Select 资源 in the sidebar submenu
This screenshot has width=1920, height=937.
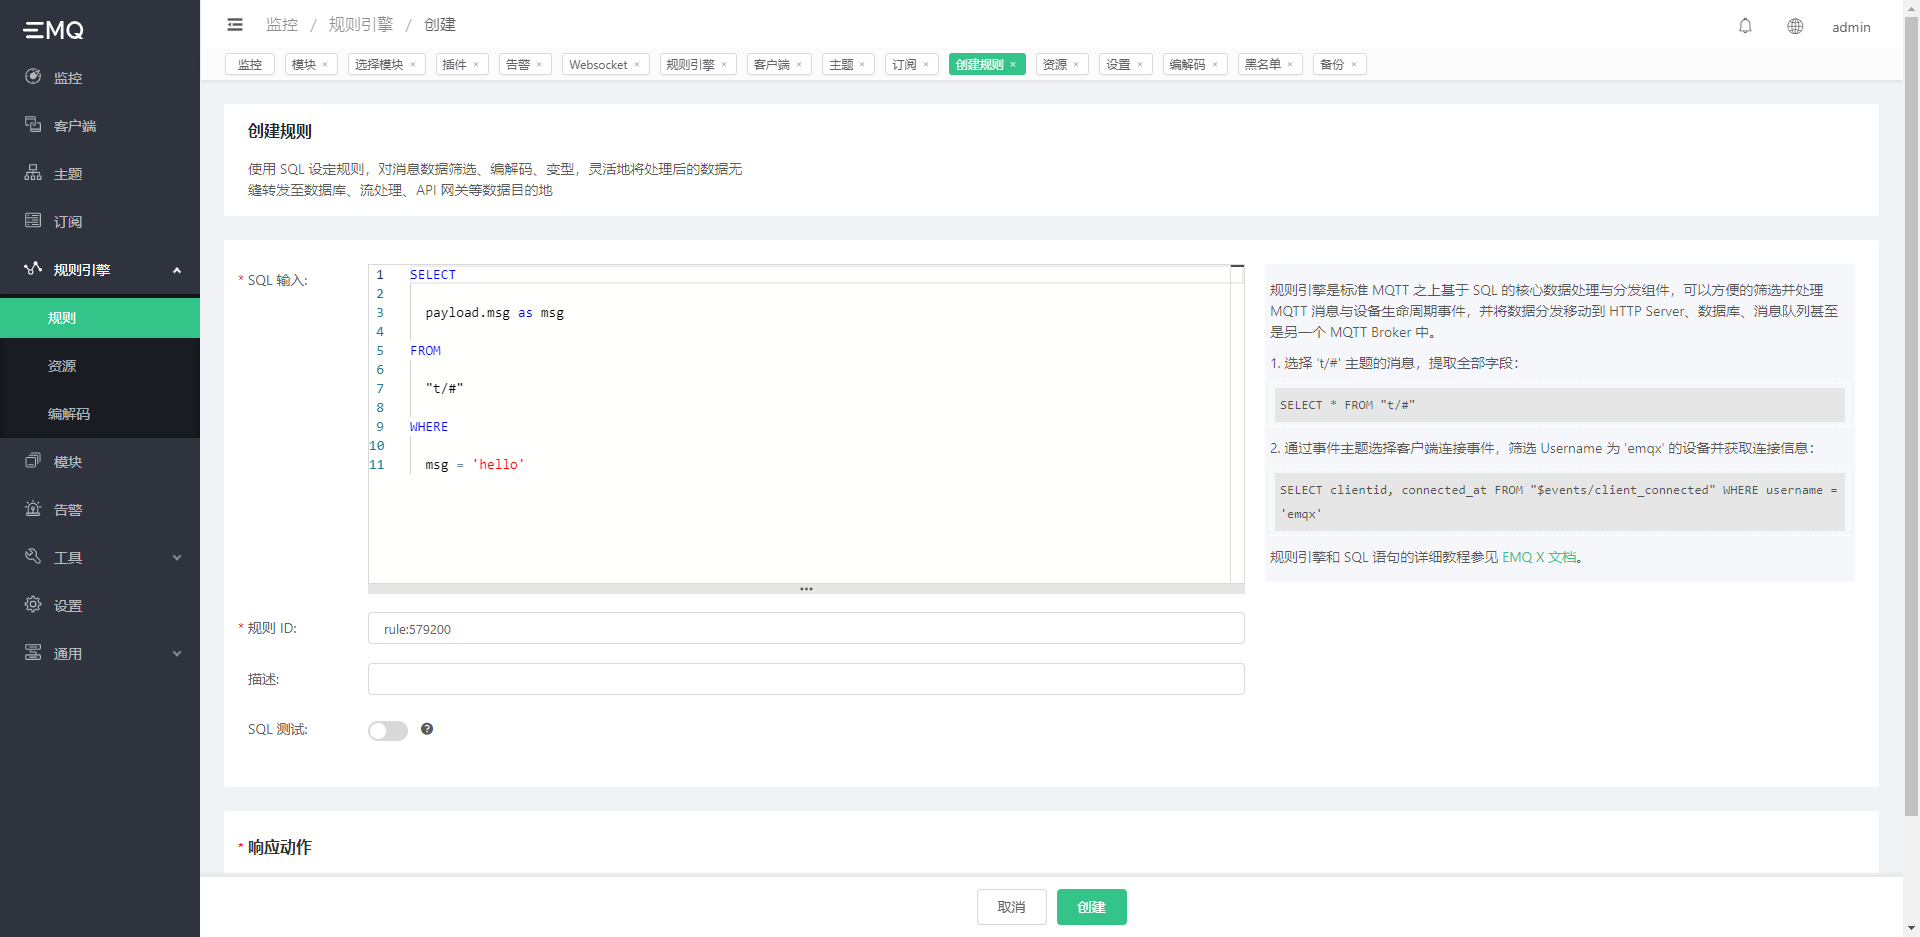tap(100, 366)
